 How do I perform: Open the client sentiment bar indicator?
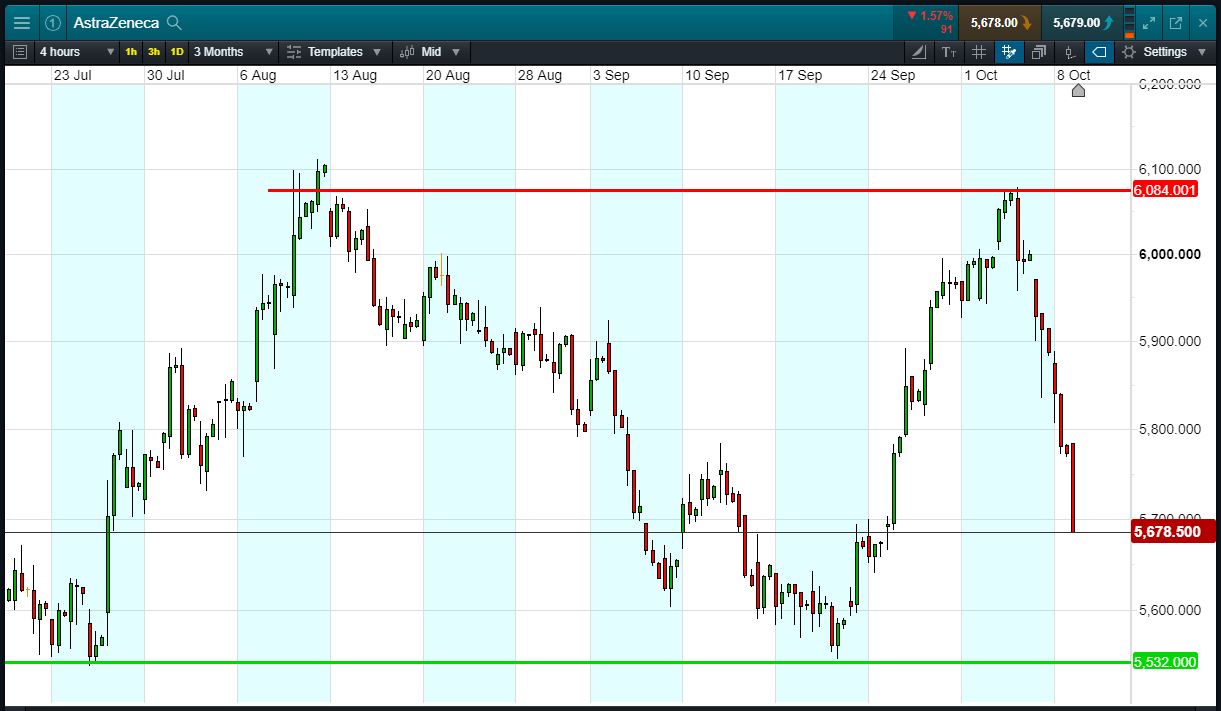1131,22
